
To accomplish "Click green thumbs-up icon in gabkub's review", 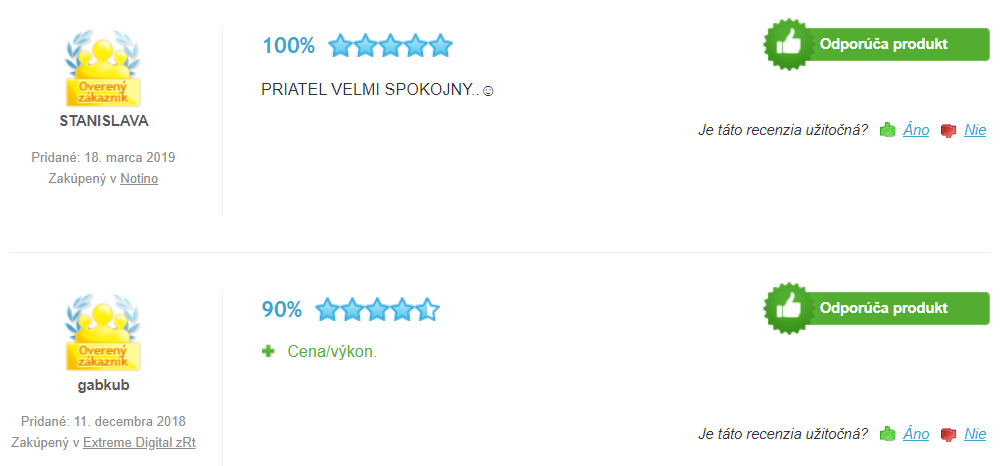I will click(887, 434).
